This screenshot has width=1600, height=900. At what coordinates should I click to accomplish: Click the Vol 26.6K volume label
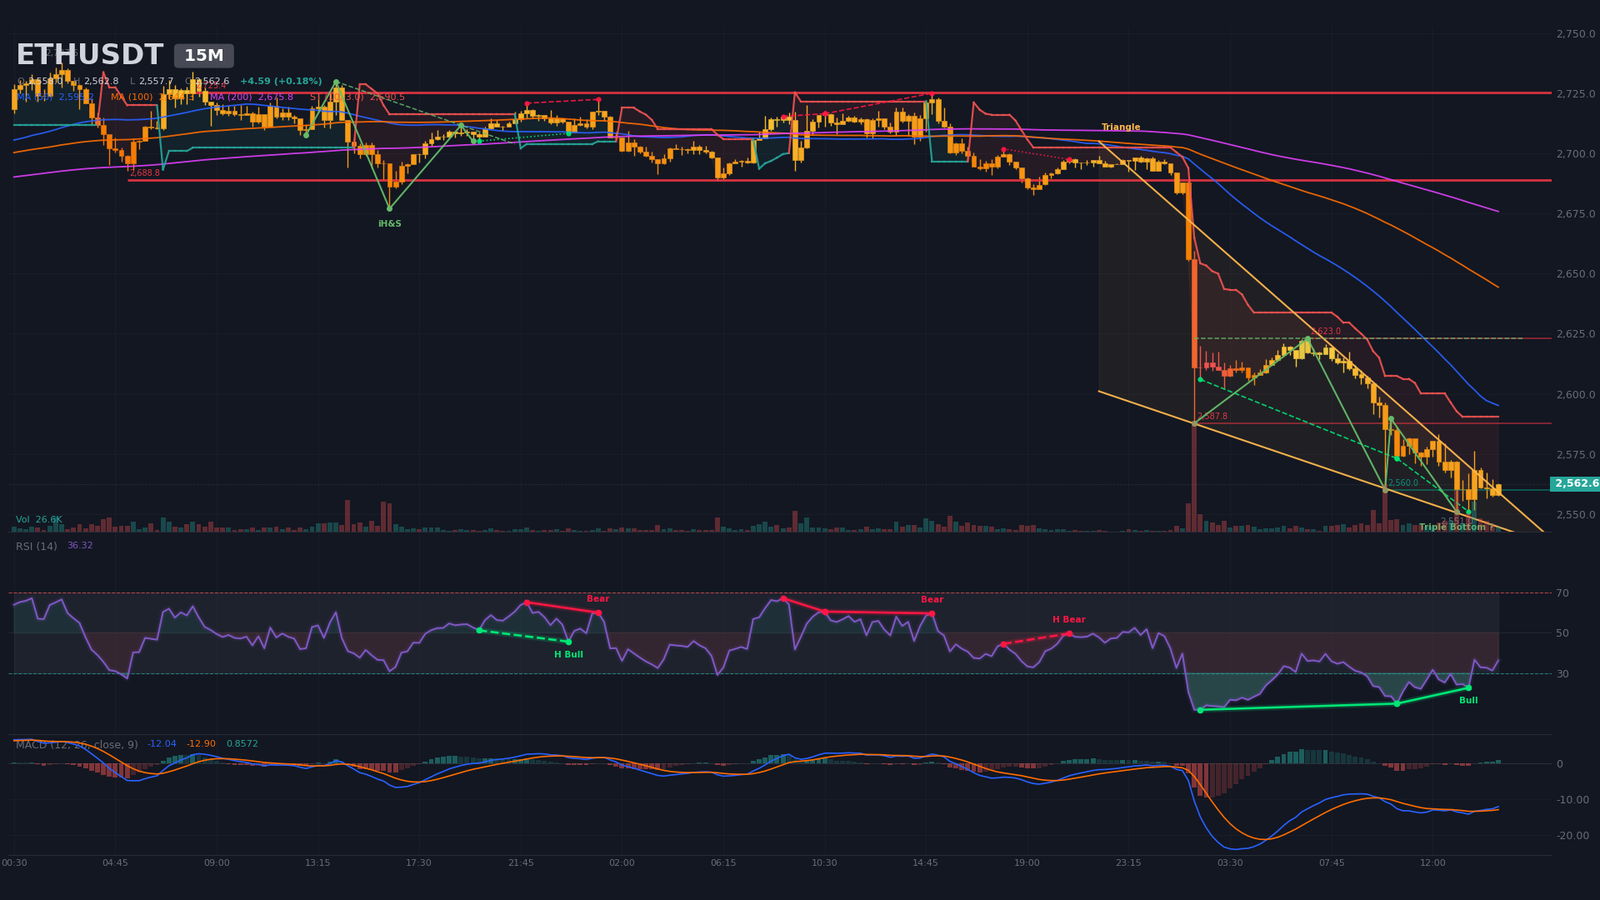coord(39,520)
